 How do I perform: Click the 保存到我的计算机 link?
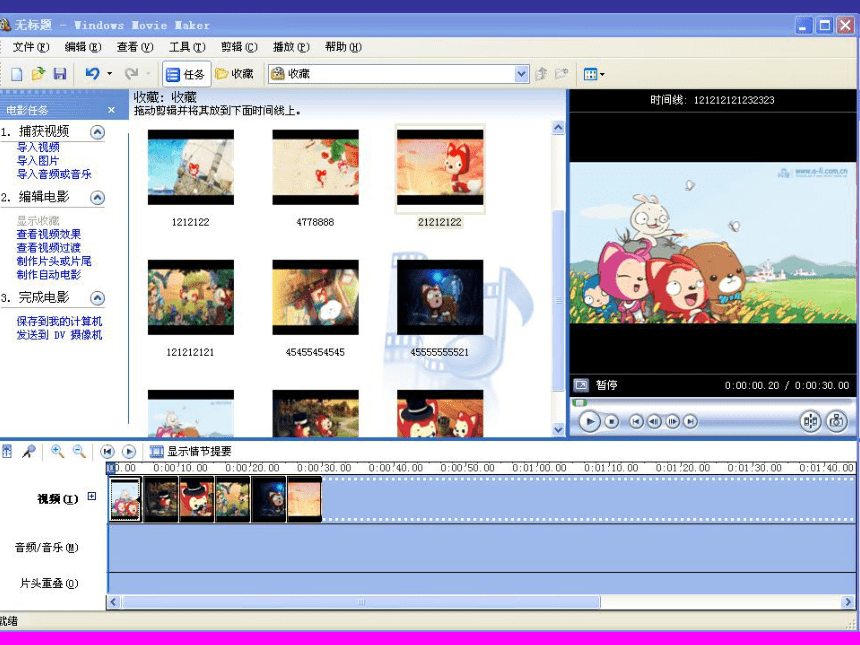click(59, 321)
